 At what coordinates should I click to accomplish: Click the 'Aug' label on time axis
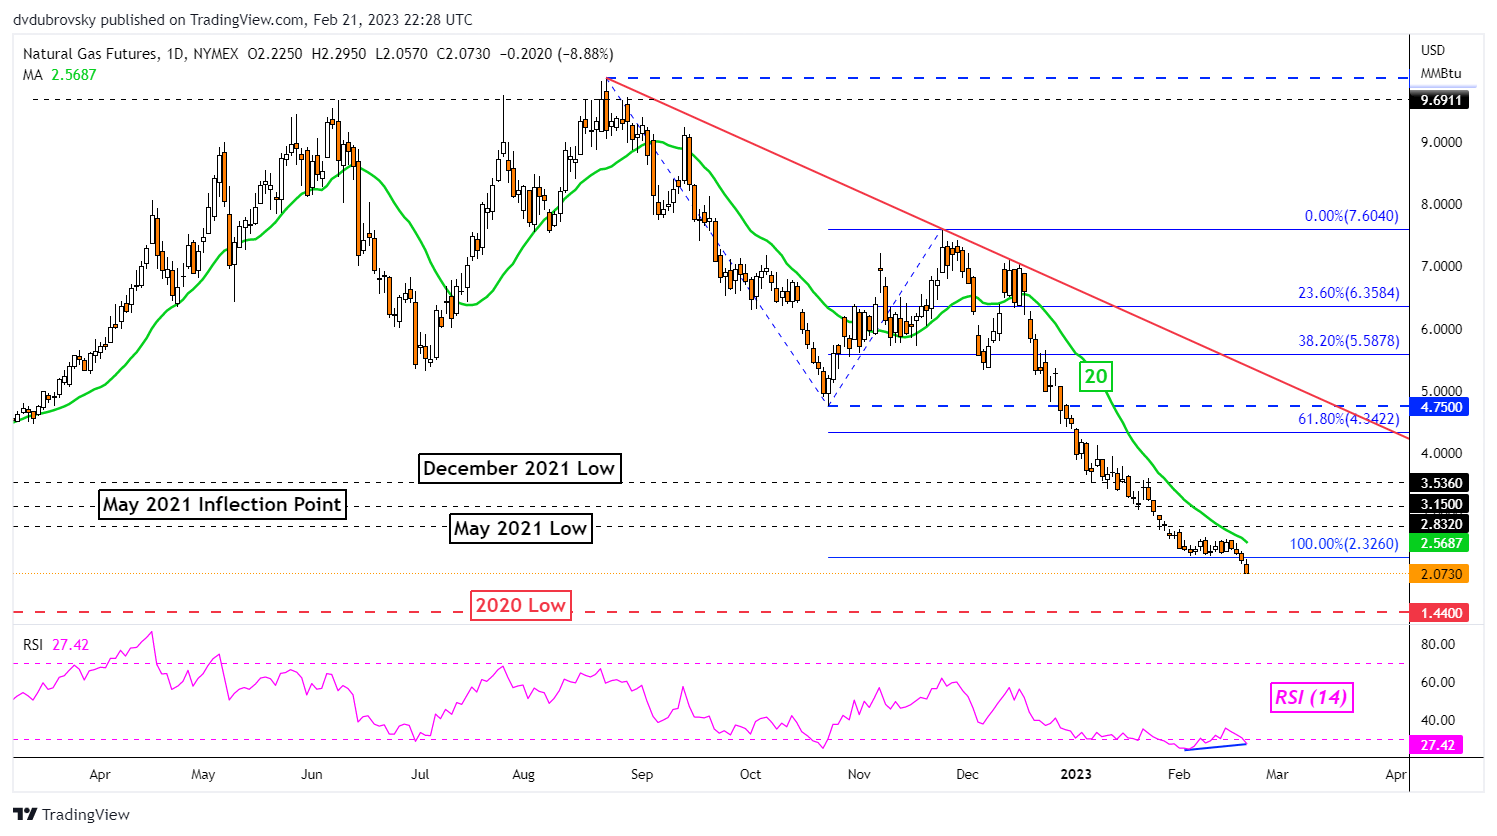523,774
